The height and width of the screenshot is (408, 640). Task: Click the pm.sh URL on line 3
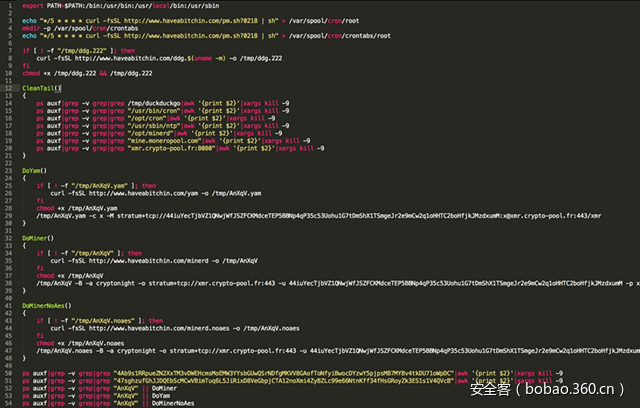pyautogui.click(x=186, y=18)
